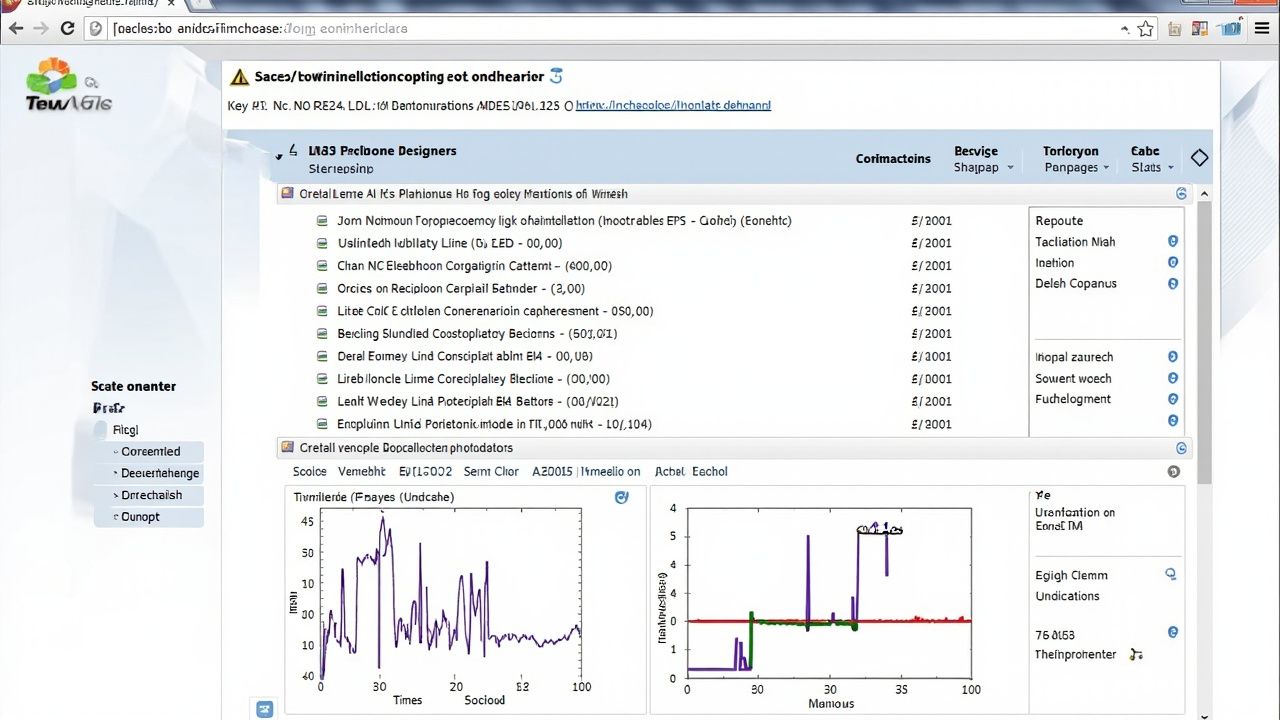Click the blue icon beside 76 d\53
The height and width of the screenshot is (720, 1280).
click(x=1173, y=632)
